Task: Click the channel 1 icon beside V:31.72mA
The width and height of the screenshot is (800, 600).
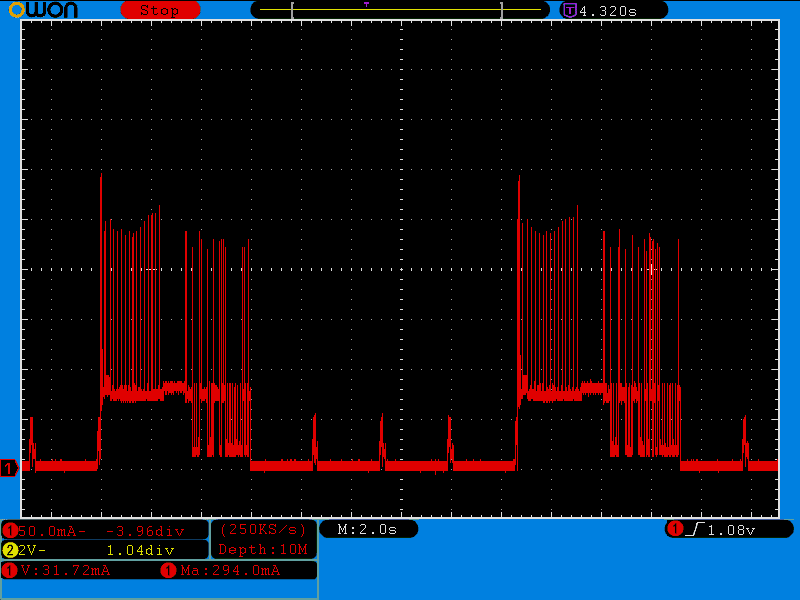Action: click(10, 570)
